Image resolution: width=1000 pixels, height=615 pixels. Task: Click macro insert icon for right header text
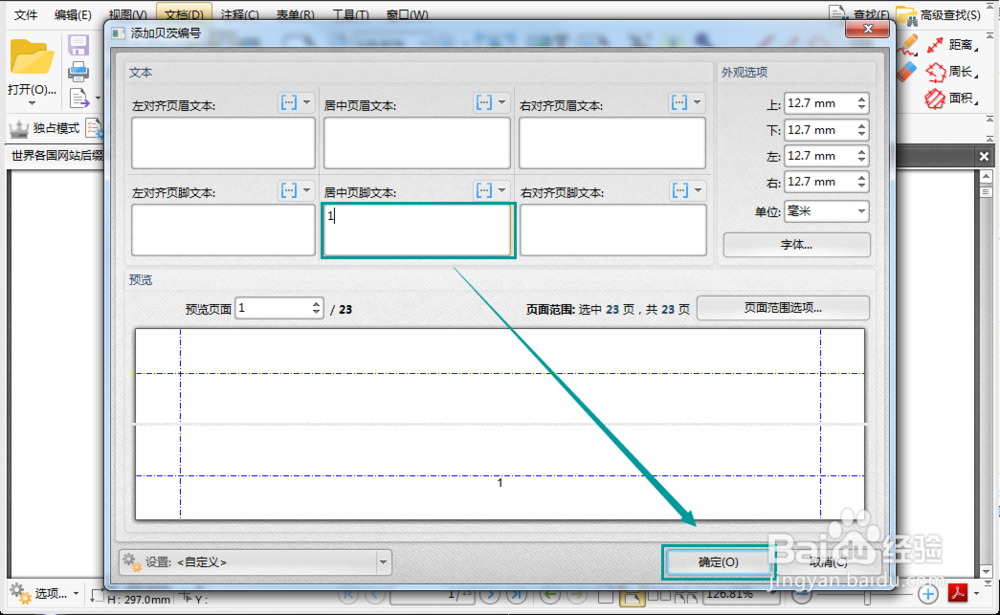pos(679,102)
